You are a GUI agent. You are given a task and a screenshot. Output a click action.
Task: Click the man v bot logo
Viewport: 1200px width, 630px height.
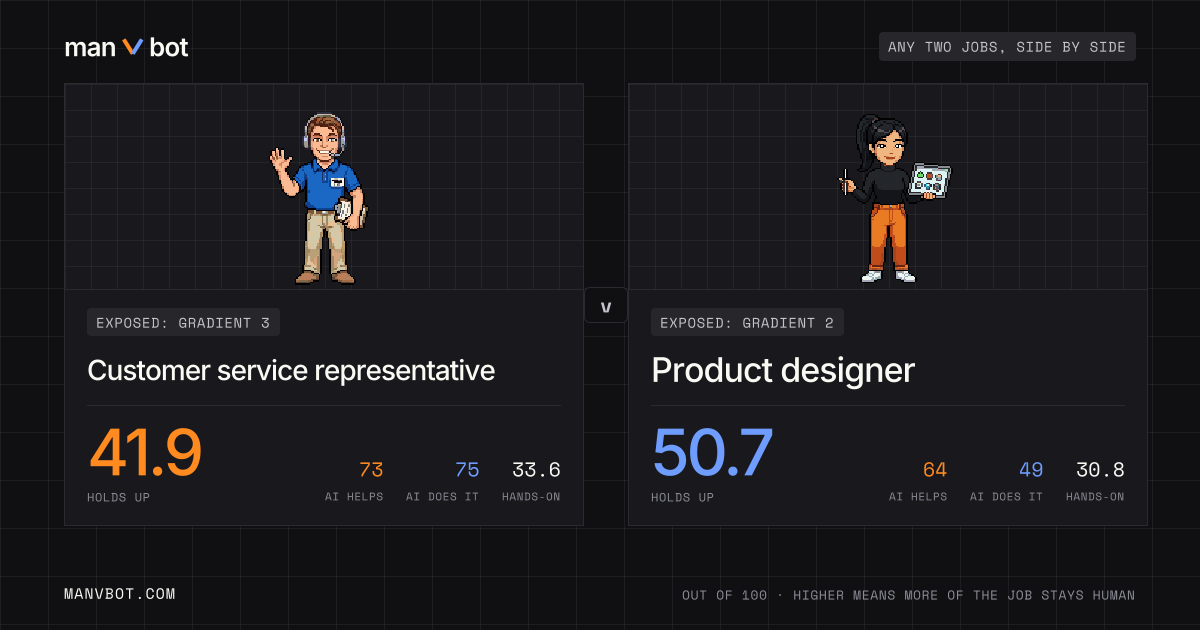pos(126,47)
